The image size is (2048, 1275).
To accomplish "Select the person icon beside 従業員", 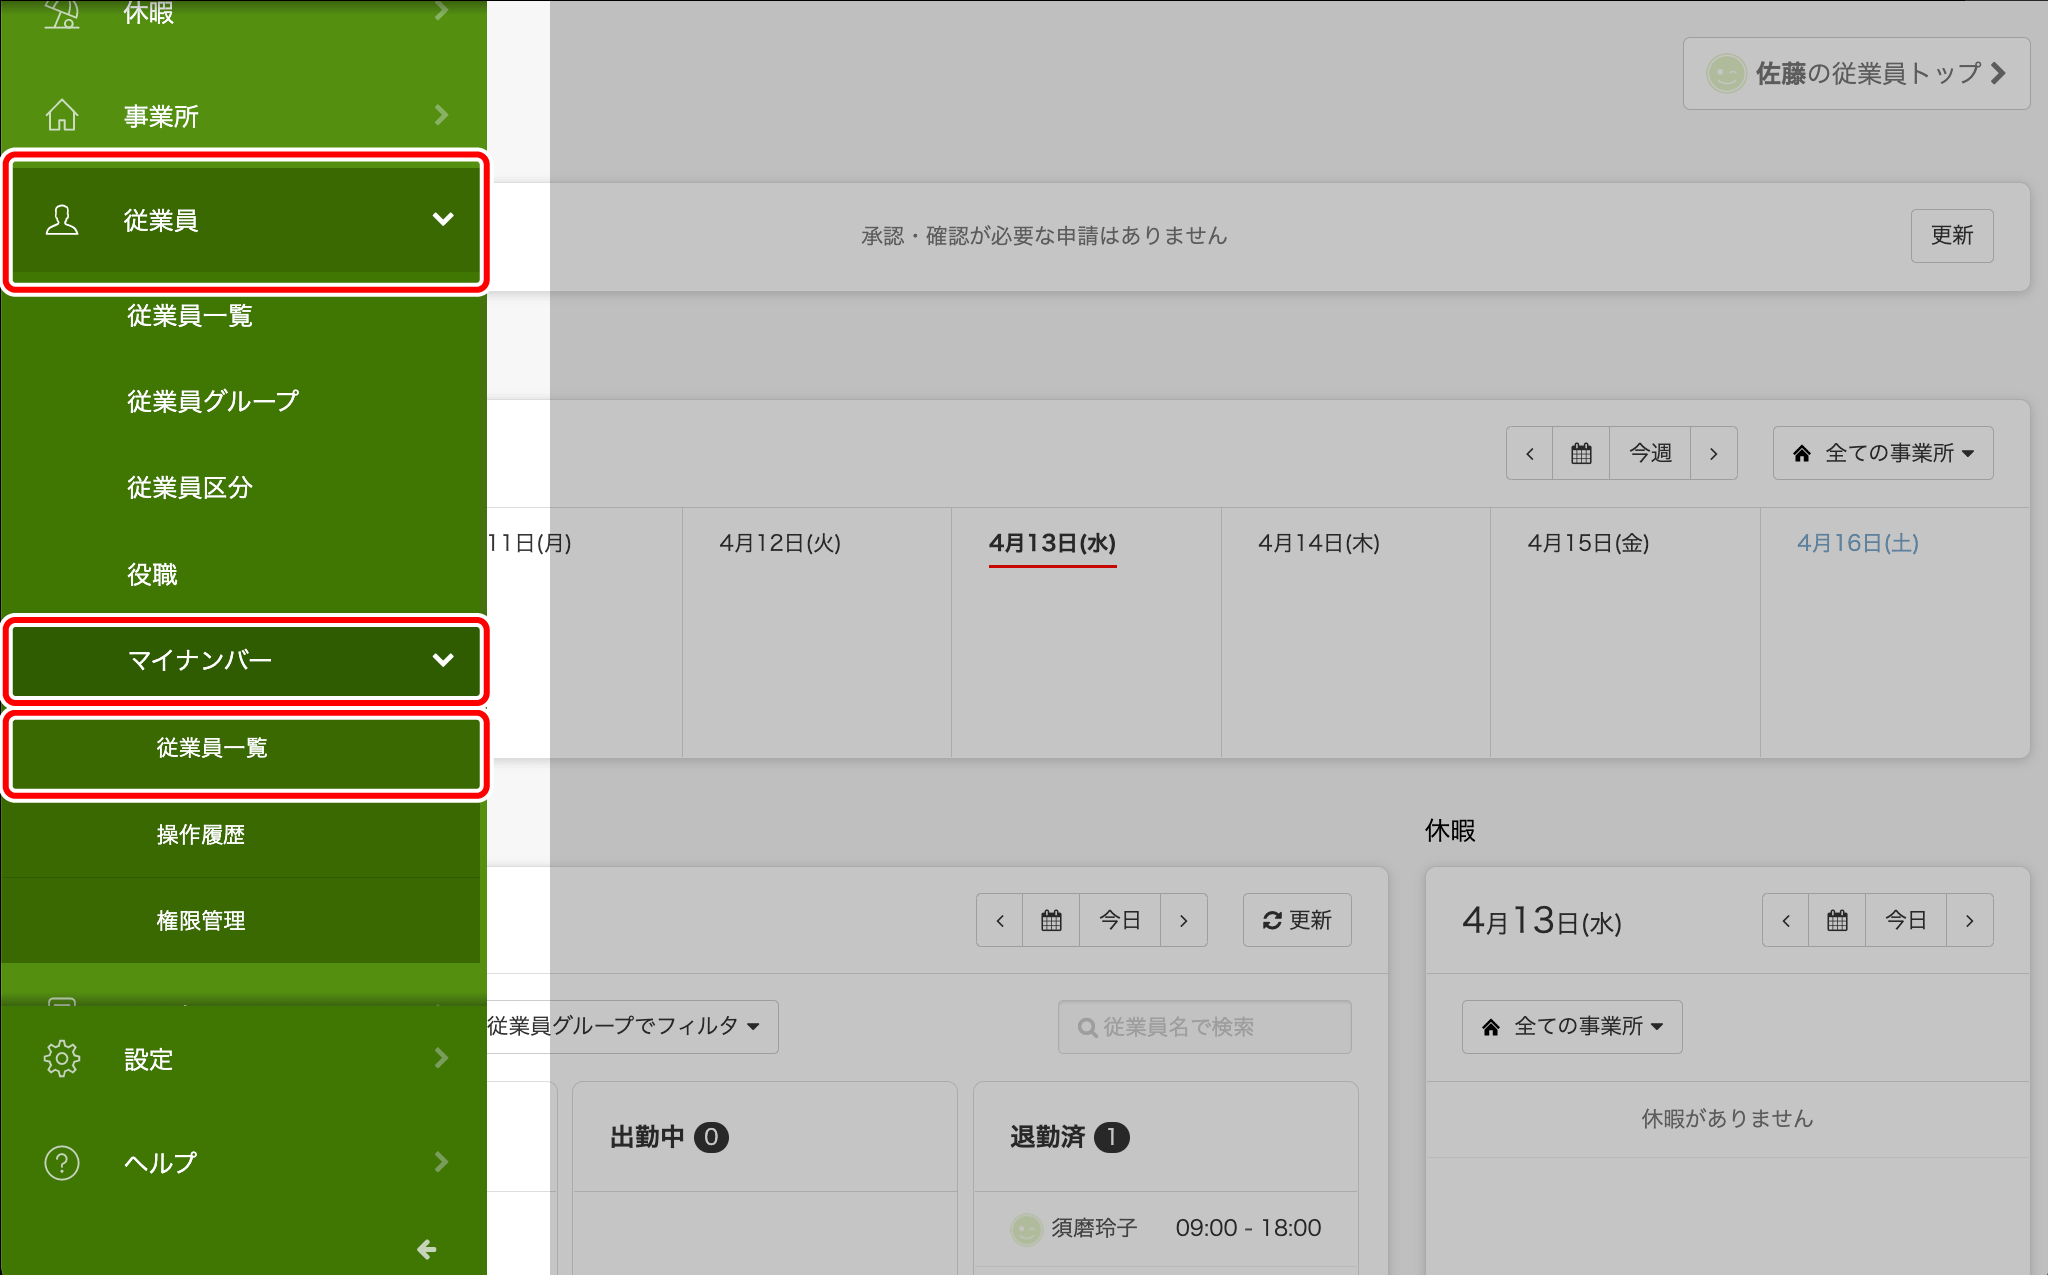I will pos(62,220).
